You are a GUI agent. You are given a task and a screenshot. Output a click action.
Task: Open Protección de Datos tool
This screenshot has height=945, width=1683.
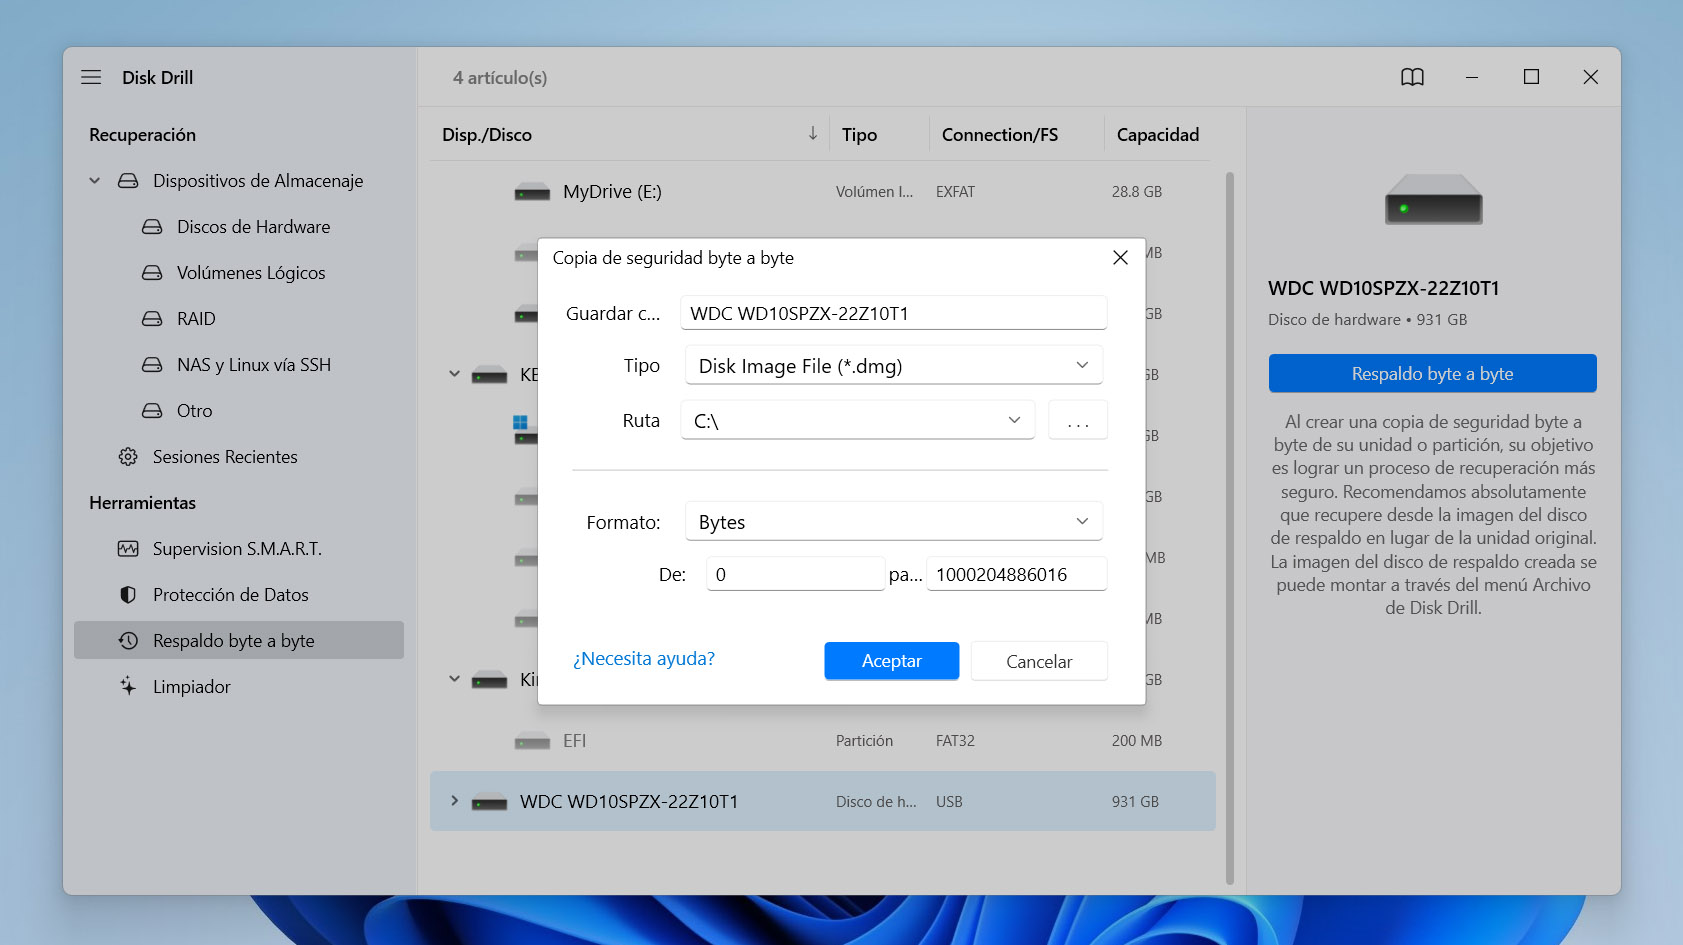[231, 595]
